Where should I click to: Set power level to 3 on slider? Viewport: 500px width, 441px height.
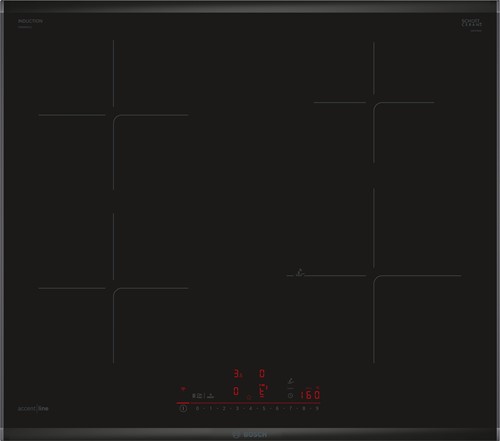(237, 408)
